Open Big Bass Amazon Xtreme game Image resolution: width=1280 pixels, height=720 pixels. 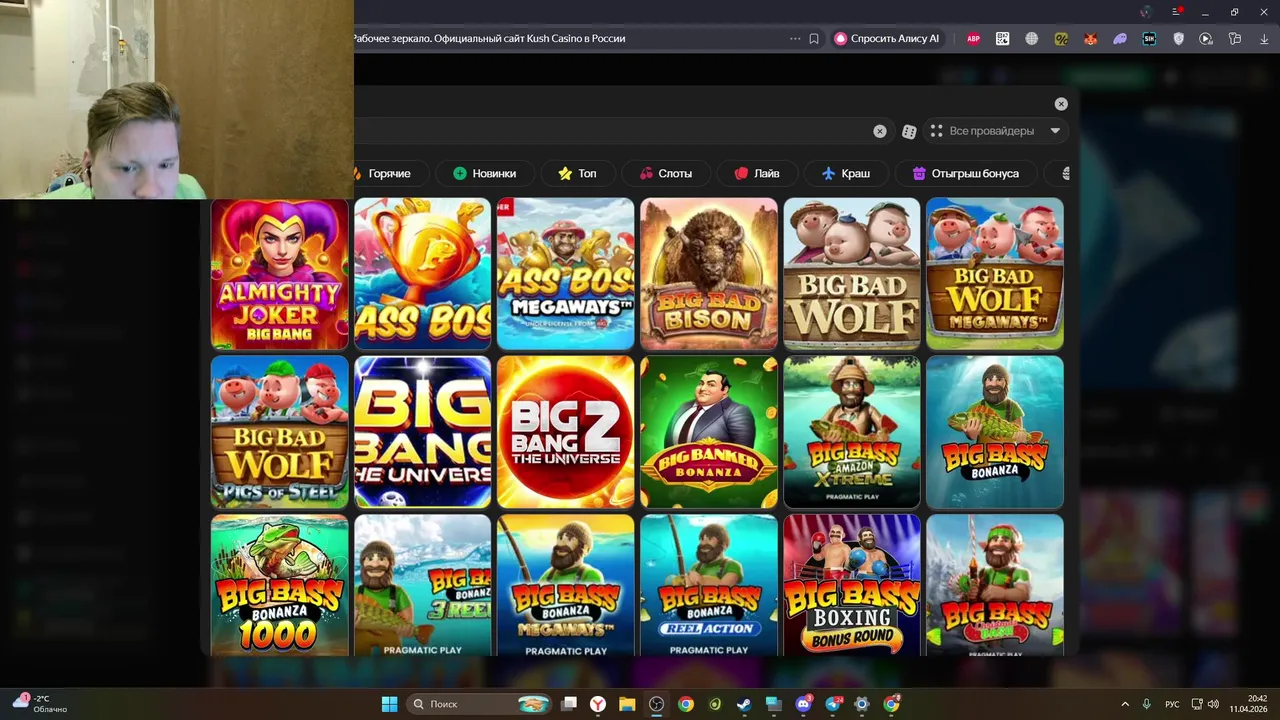click(x=852, y=432)
